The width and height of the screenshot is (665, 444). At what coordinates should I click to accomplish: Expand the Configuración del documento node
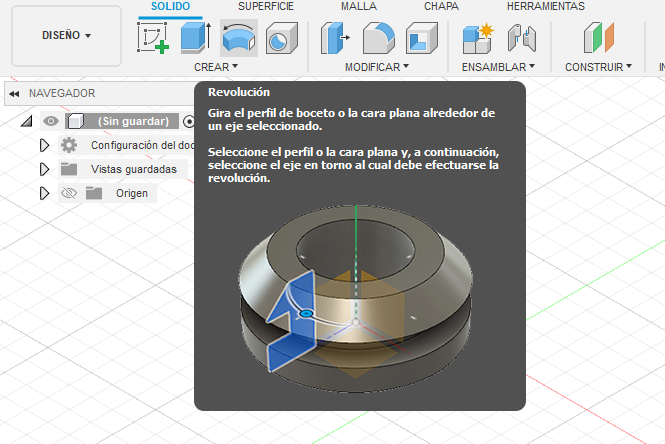[44, 145]
